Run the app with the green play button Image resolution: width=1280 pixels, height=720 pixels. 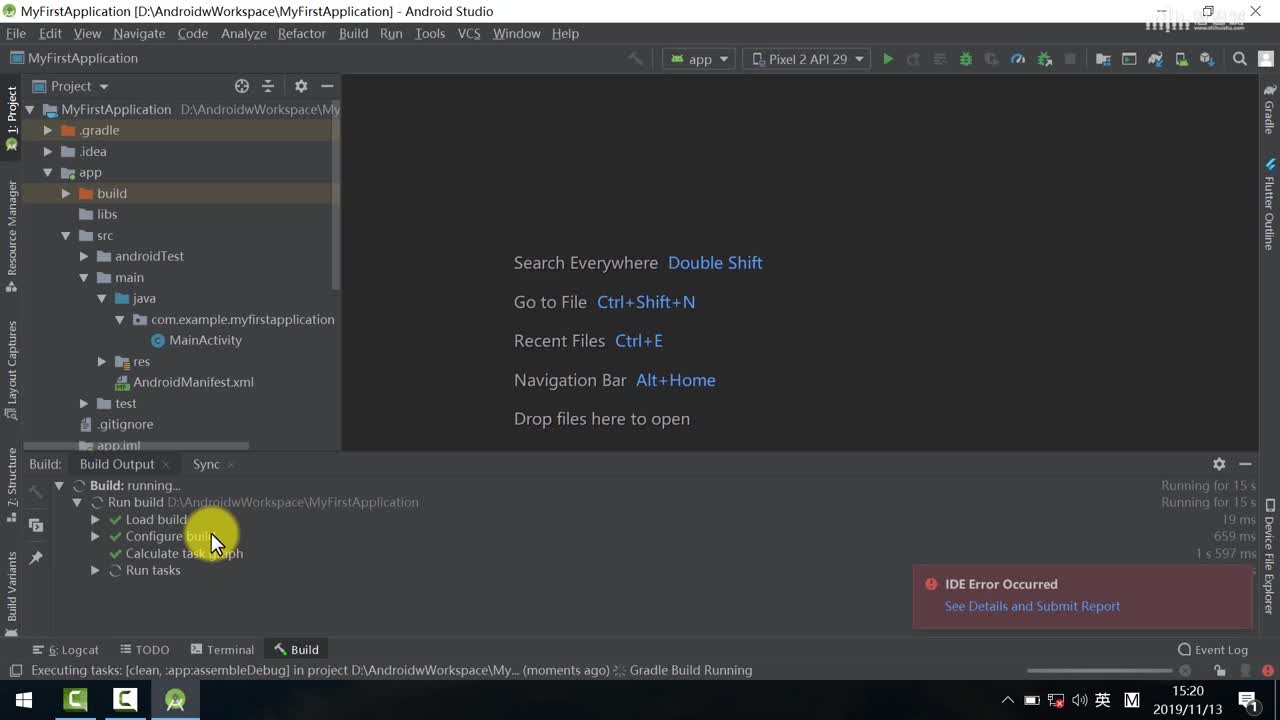(887, 59)
